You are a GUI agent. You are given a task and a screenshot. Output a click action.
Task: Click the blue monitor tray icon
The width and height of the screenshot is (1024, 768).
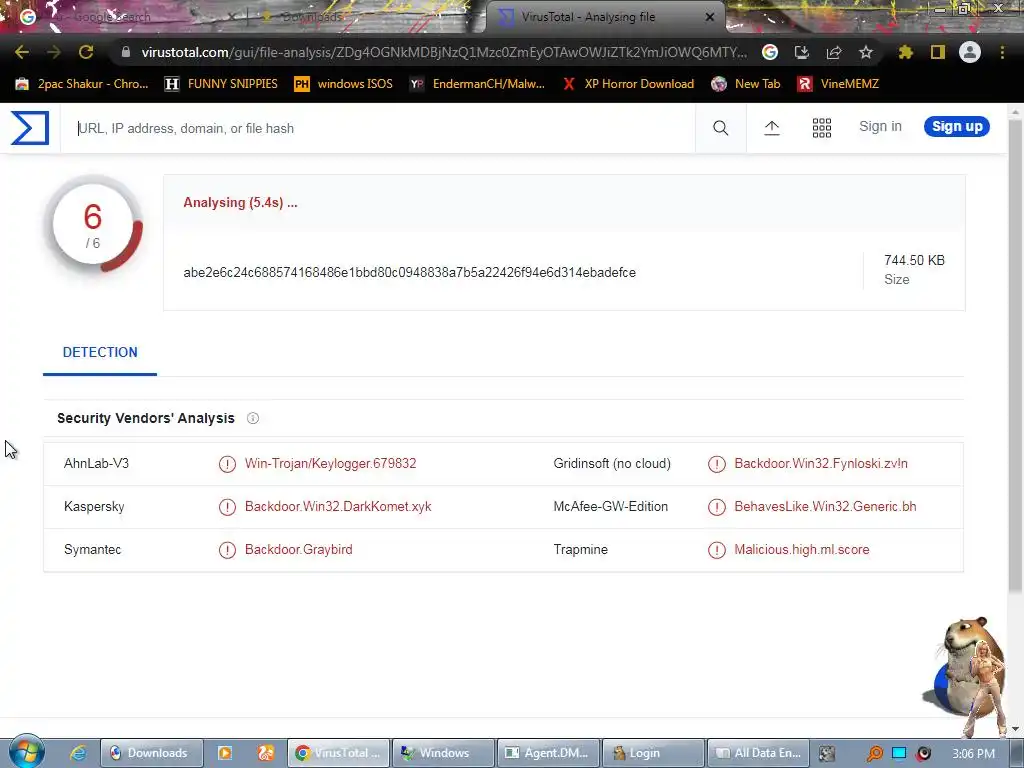(899, 753)
